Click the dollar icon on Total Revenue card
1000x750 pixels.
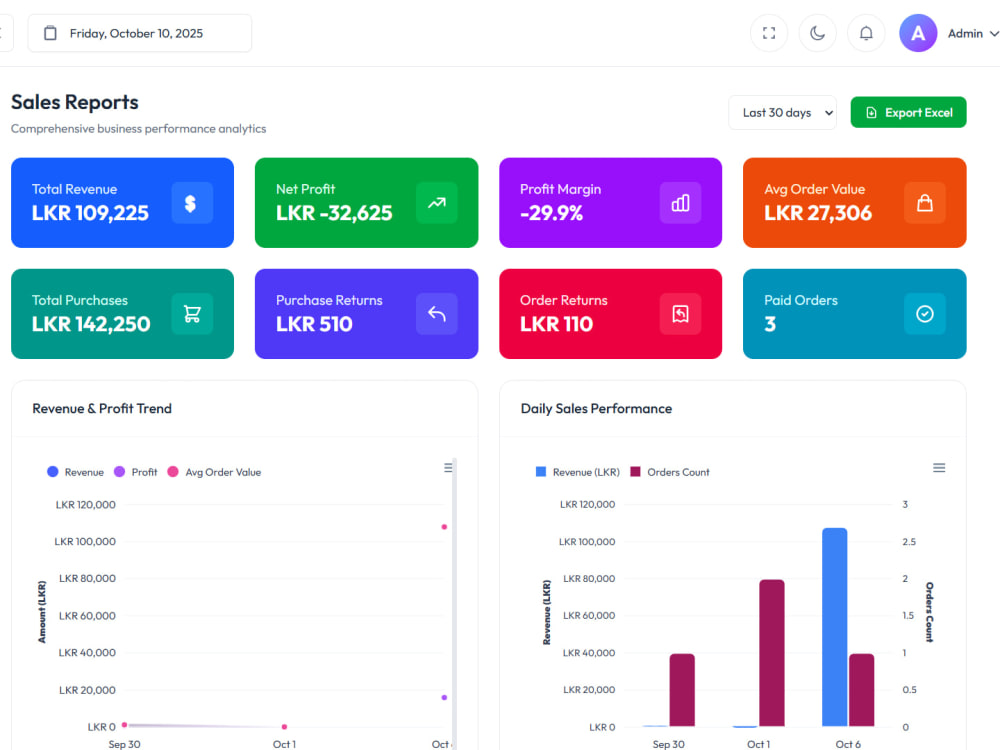[x=192, y=203]
